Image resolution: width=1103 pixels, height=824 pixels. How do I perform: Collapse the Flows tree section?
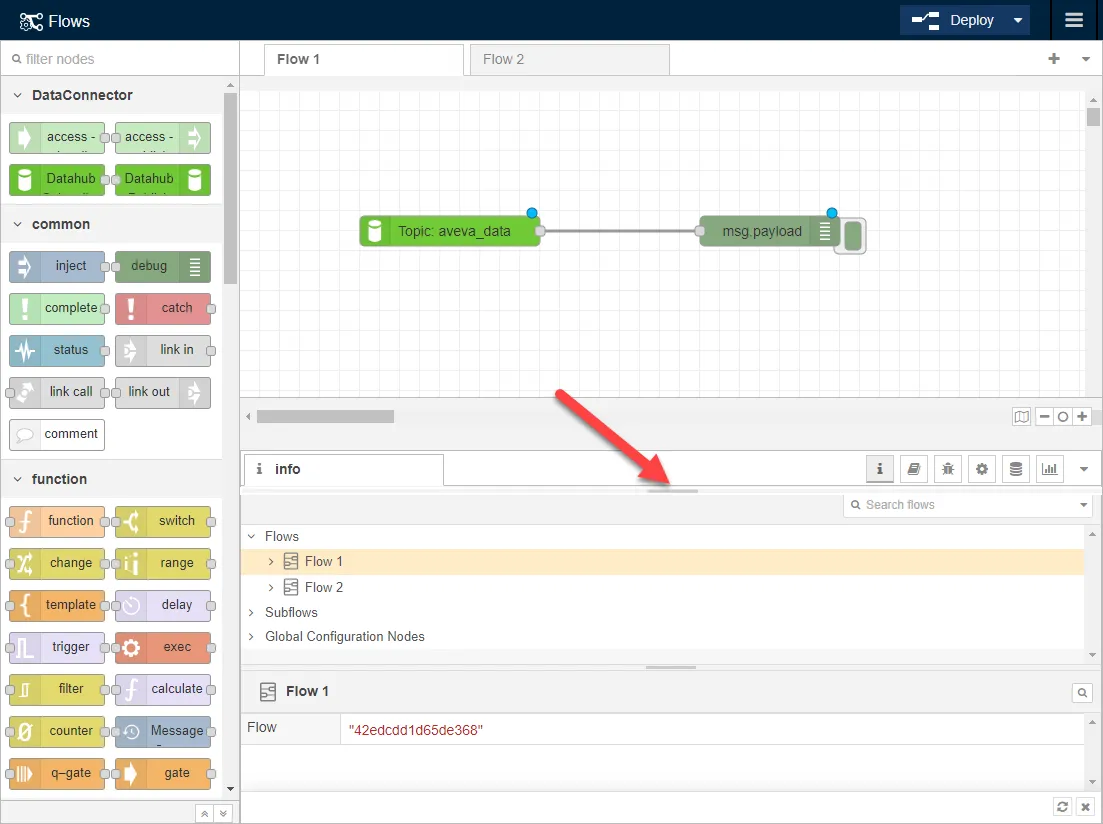(x=251, y=536)
